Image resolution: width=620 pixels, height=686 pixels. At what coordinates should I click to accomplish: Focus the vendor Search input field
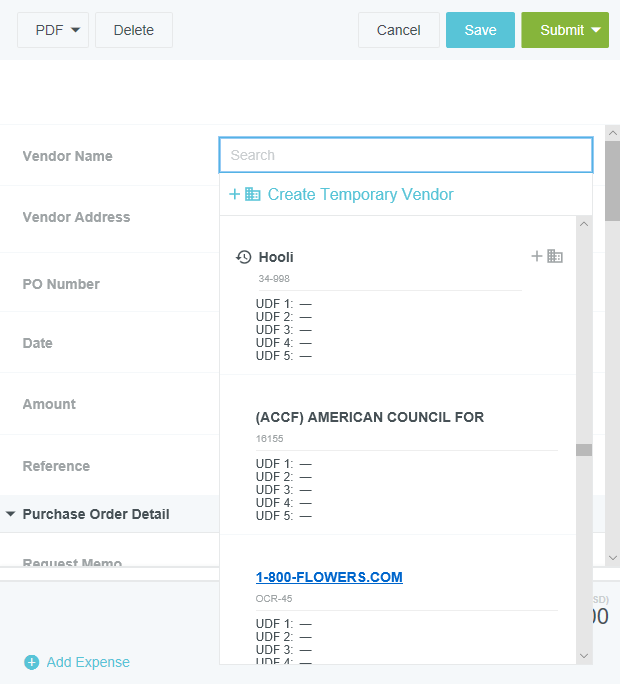click(x=406, y=155)
